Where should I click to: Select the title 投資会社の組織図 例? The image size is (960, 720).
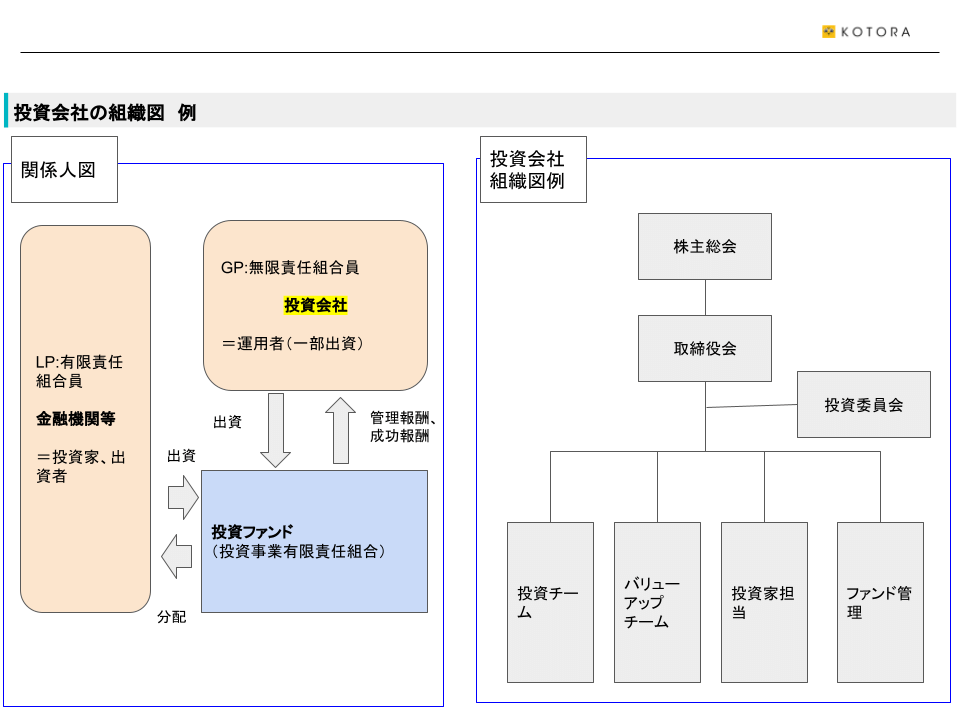click(105, 113)
